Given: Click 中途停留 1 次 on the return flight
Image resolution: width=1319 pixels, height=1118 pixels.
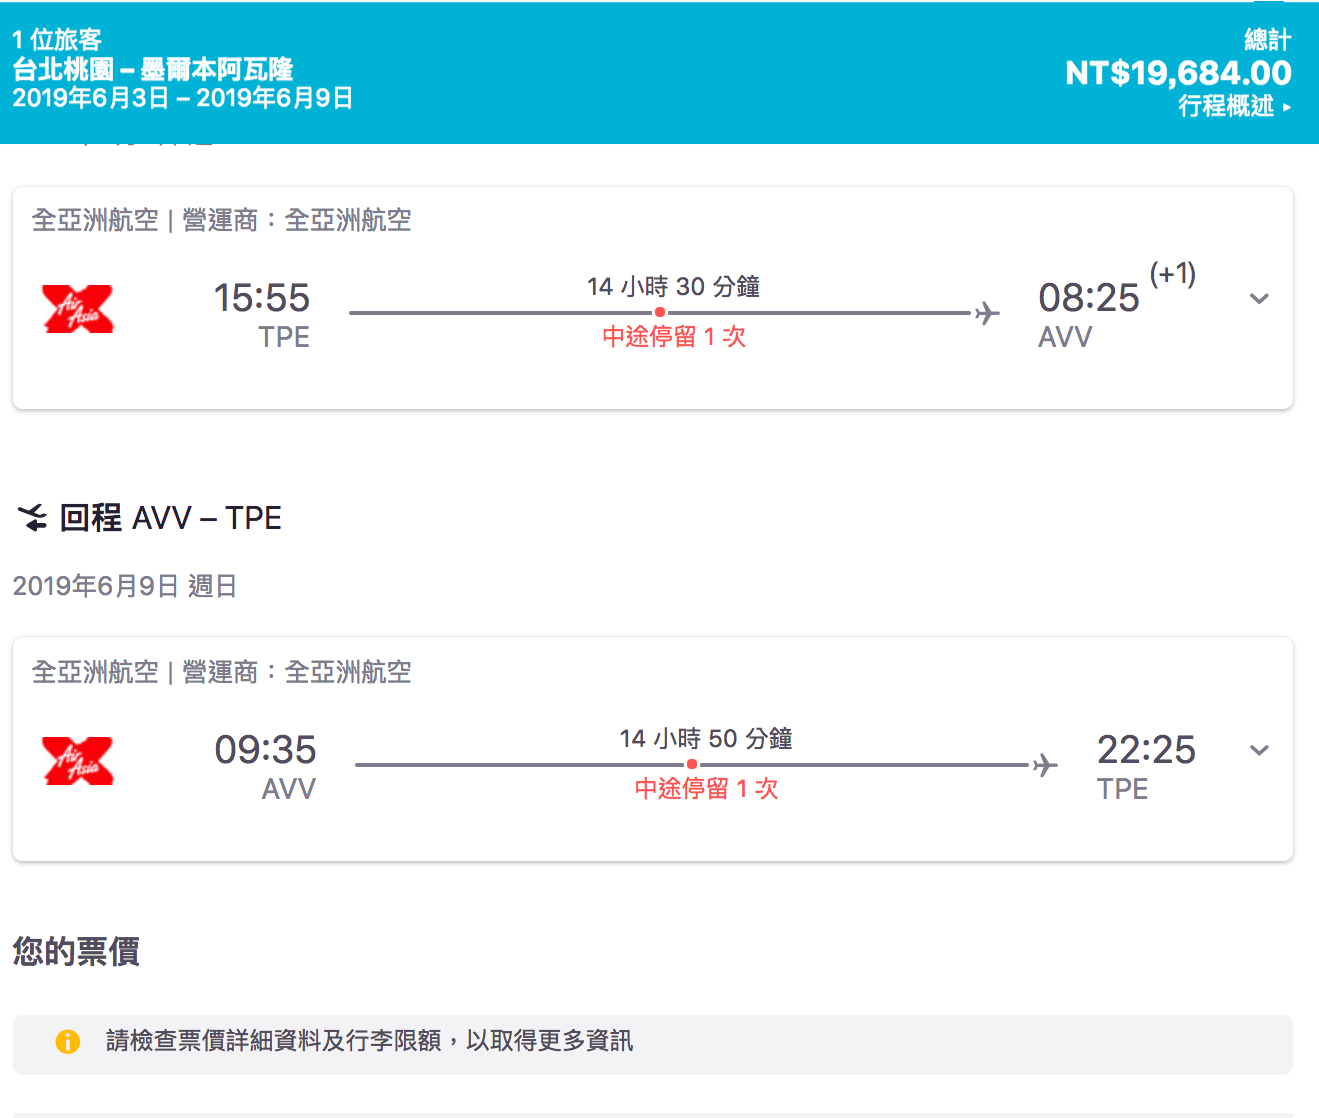Looking at the screenshot, I should pos(706,789).
